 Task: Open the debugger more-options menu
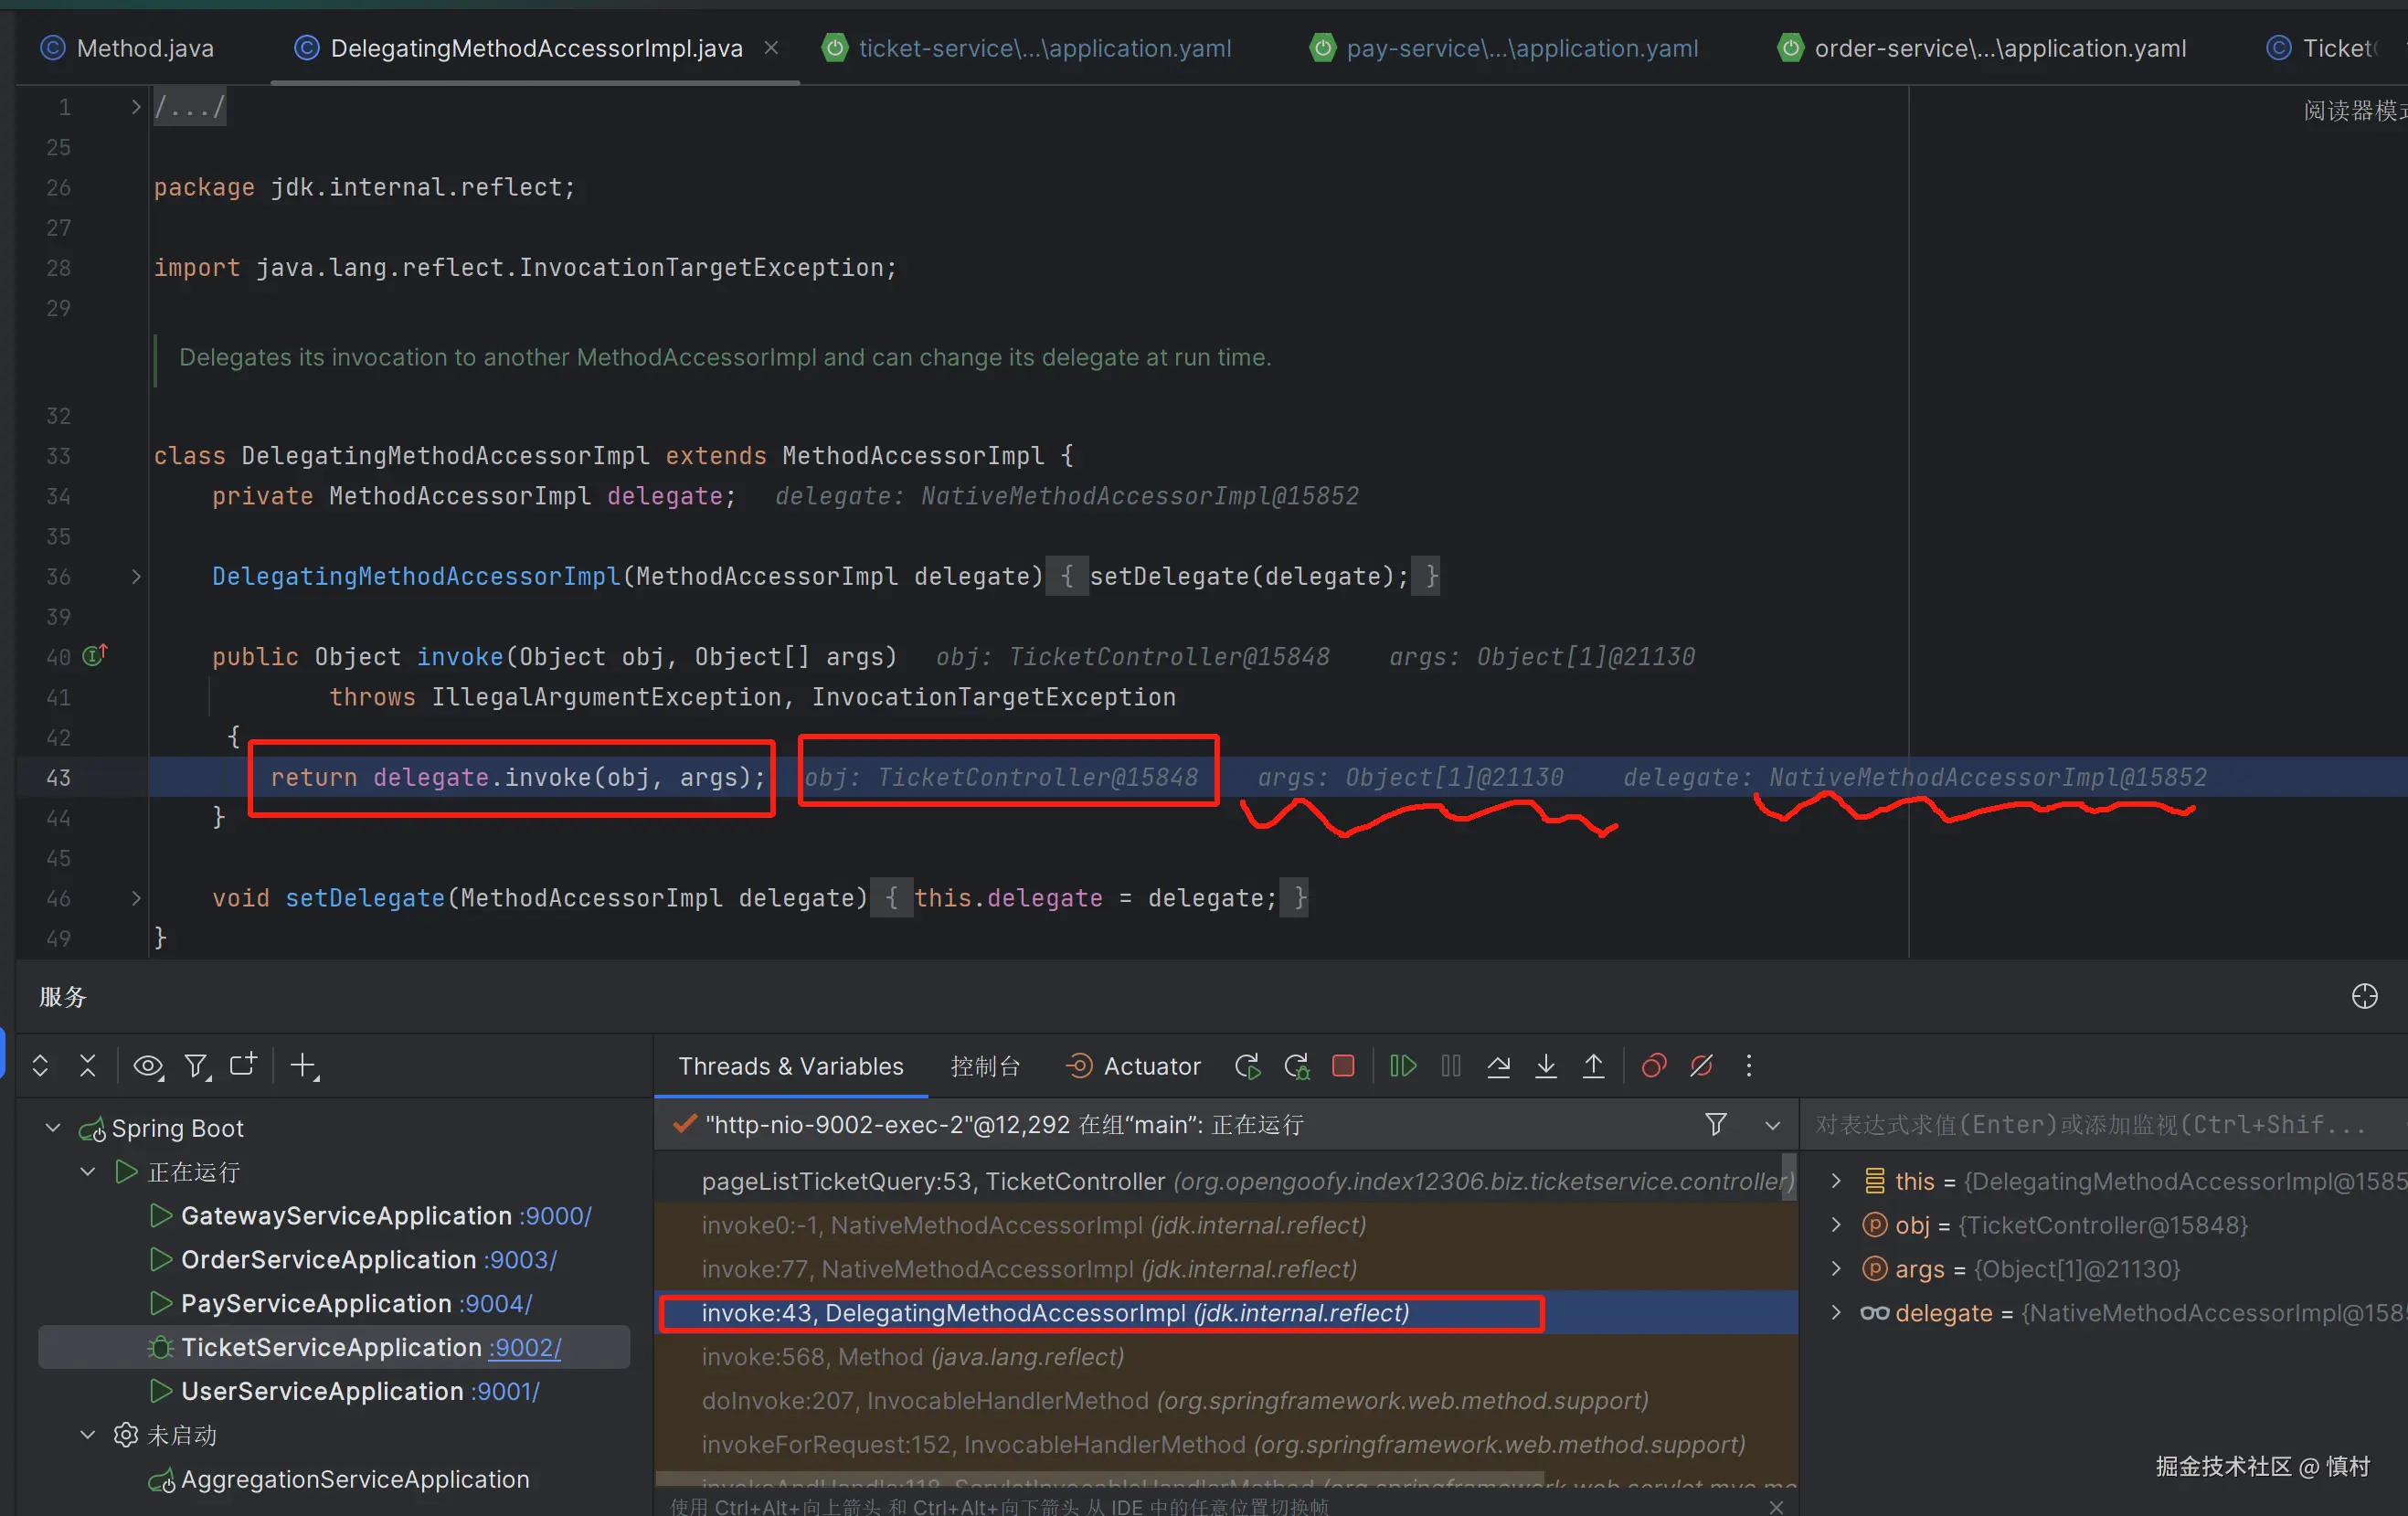coord(1749,1066)
